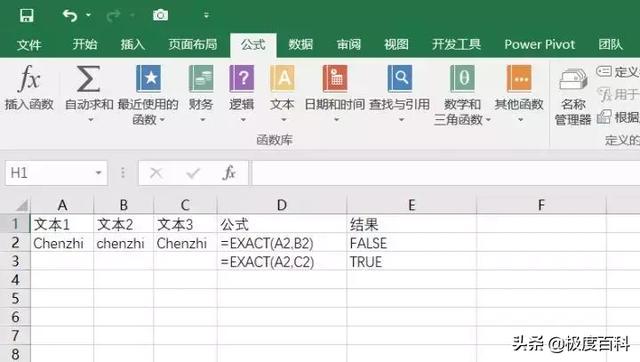This screenshot has width=640, height=362.
Task: Expand the 自动求和 dropdown arrow
Action: tap(91, 120)
